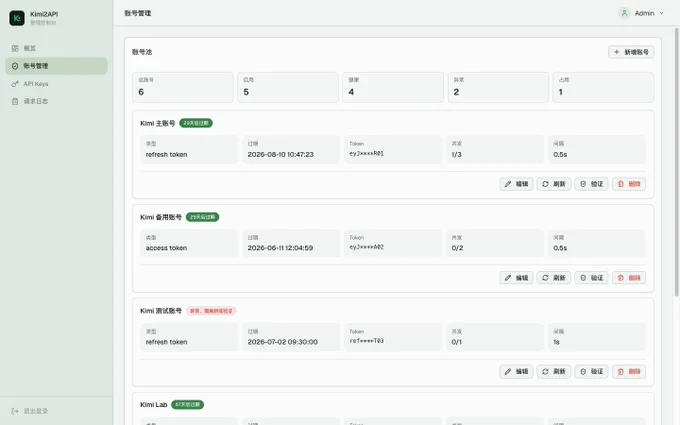Open 请求日志 request logs in sidebar
The image size is (680, 425).
pos(56,101)
